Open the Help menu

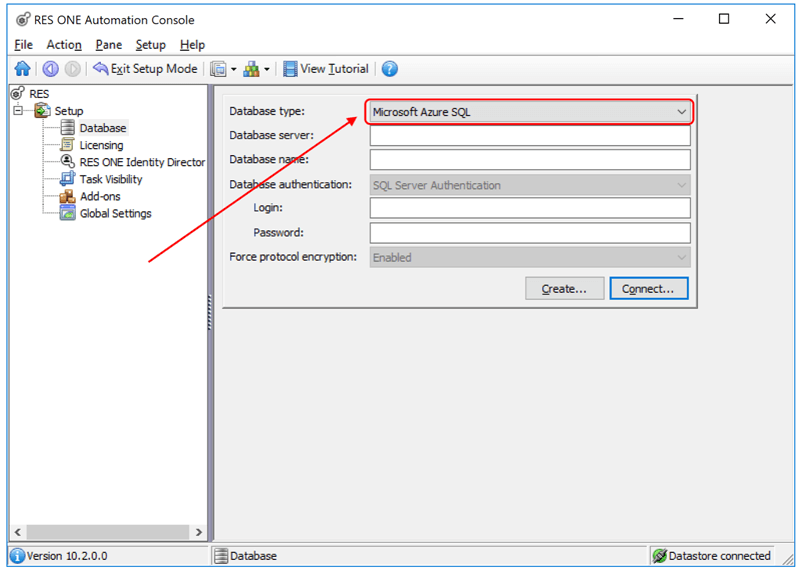[x=192, y=45]
